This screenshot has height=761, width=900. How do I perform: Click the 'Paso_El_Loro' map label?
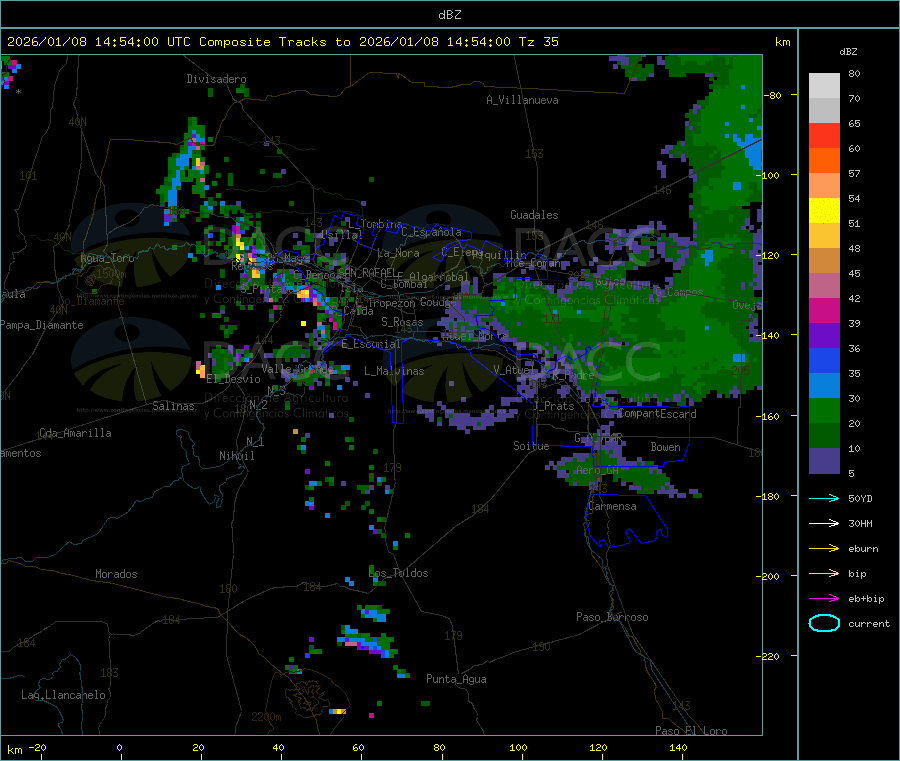(692, 731)
